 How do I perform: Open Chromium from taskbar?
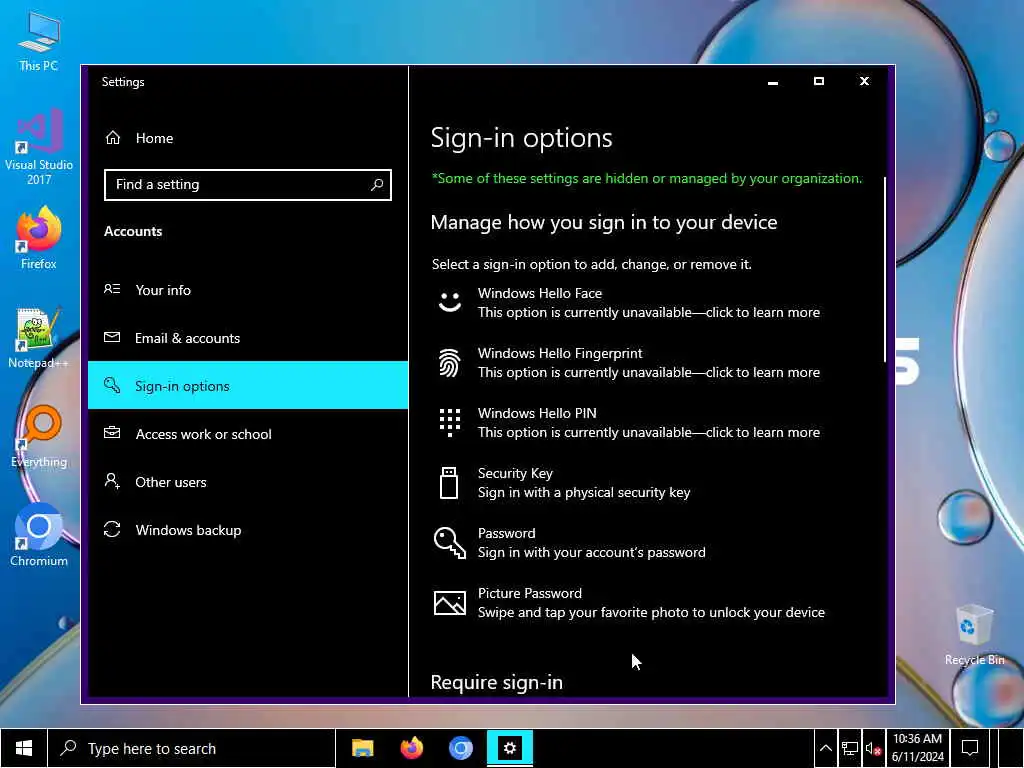pyautogui.click(x=460, y=748)
